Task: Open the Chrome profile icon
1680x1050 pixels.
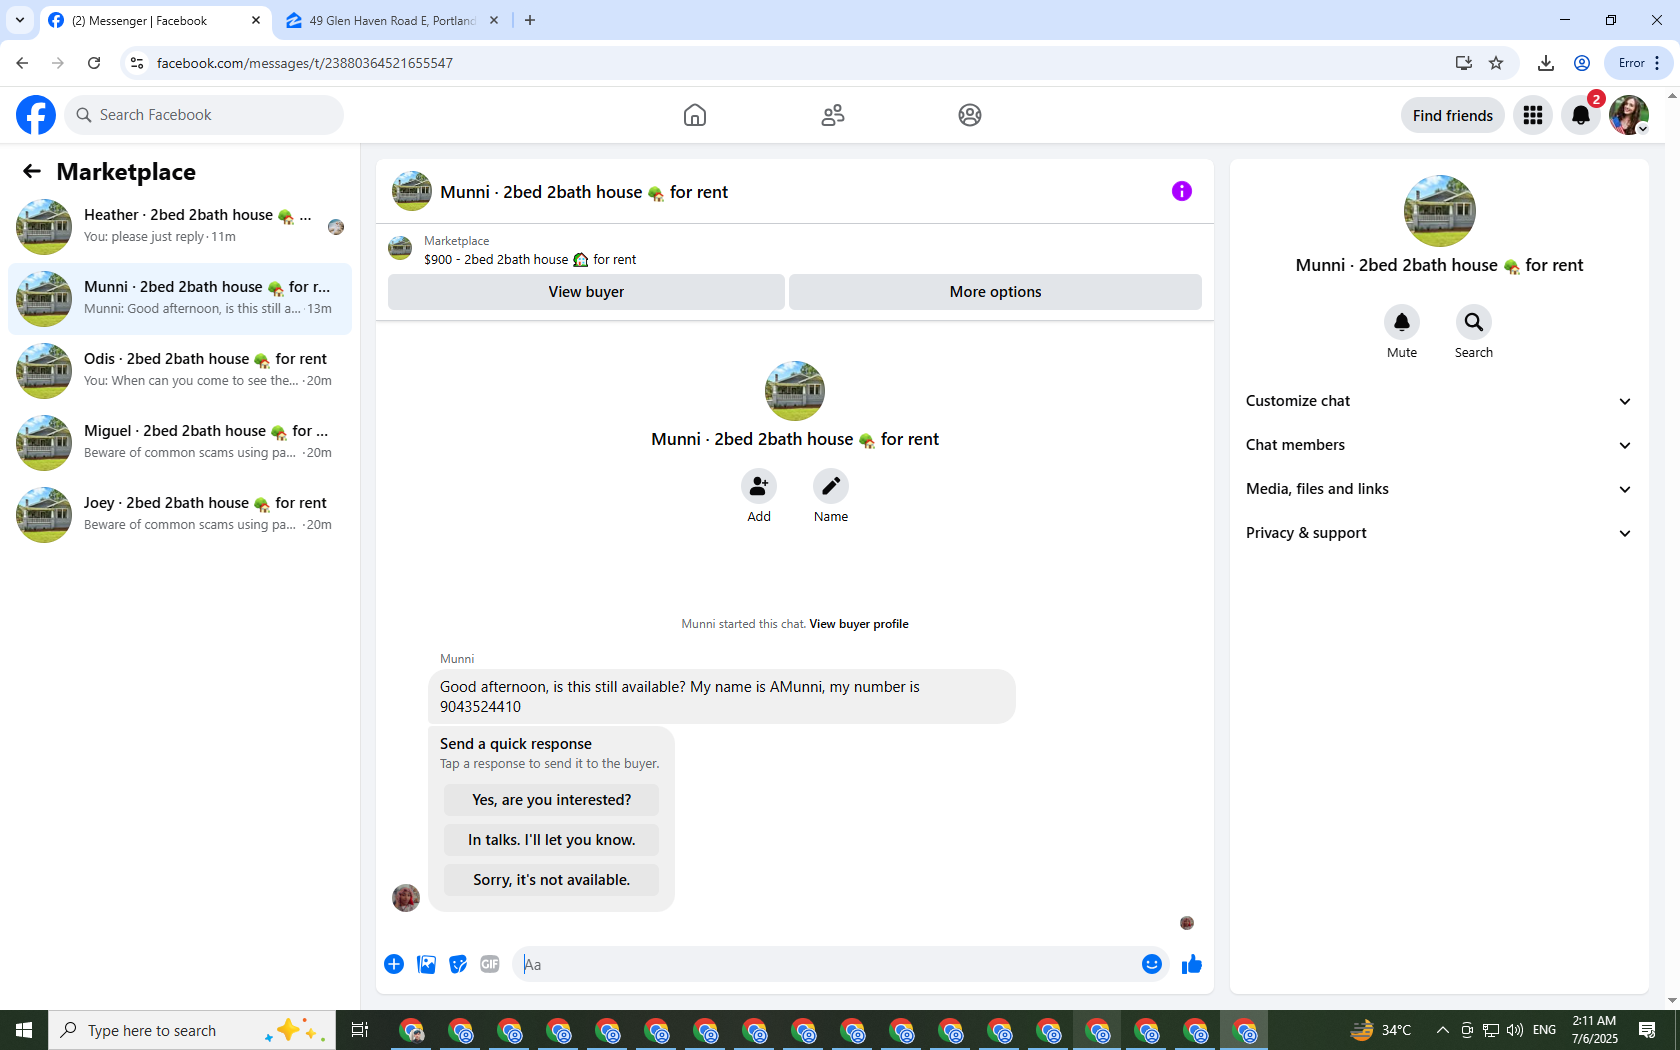Action: pos(1582,63)
